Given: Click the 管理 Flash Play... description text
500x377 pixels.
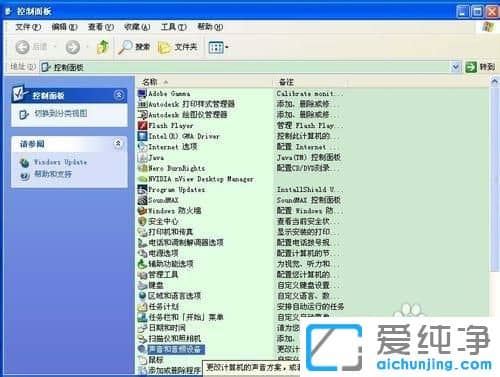Looking at the screenshot, I should click(x=310, y=126).
